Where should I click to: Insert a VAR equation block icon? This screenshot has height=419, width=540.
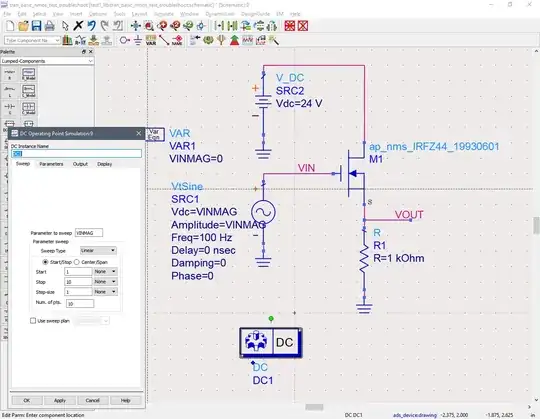[x=151, y=41]
